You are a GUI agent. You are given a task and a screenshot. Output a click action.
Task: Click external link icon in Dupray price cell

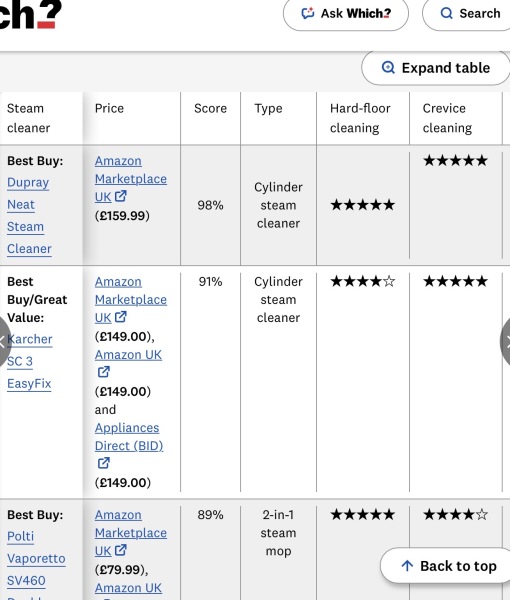[x=121, y=196]
